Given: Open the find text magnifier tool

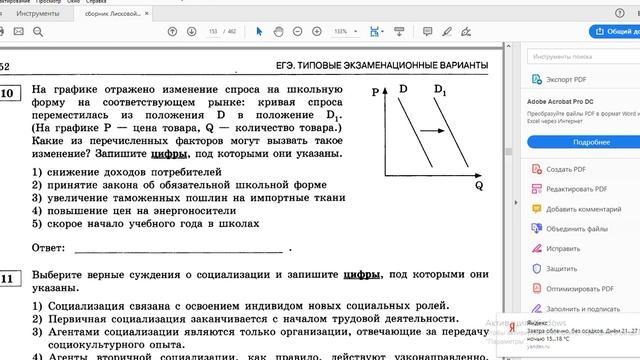Looking at the screenshot, I should (38, 32).
